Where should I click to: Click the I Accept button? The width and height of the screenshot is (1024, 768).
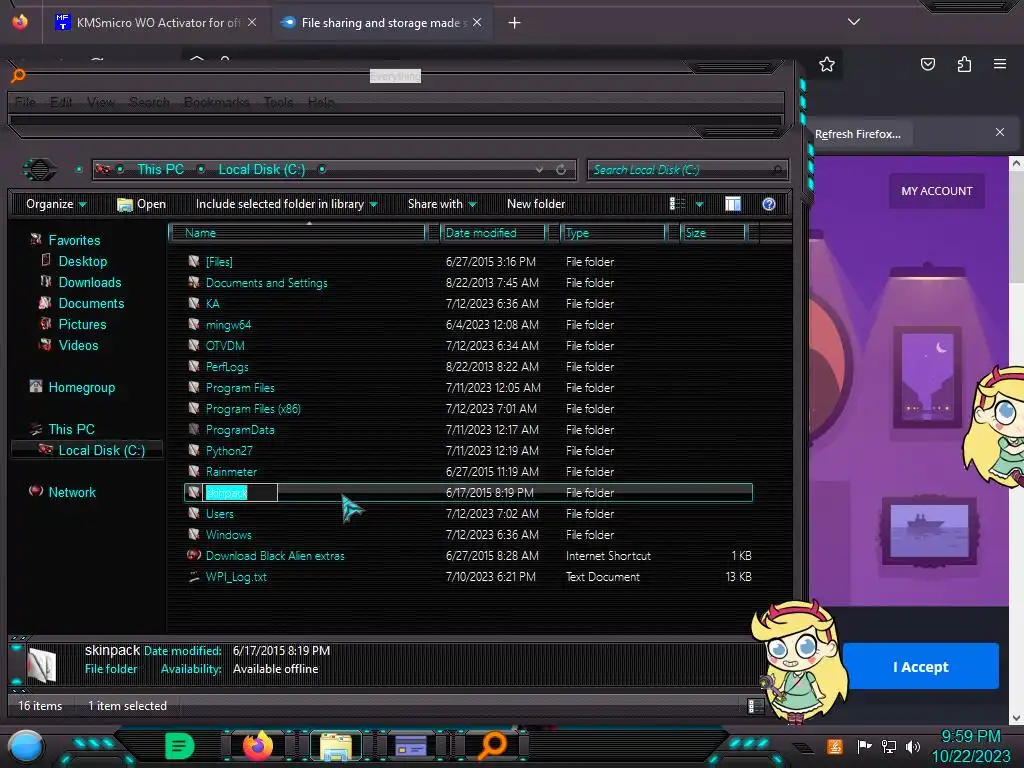point(920,667)
